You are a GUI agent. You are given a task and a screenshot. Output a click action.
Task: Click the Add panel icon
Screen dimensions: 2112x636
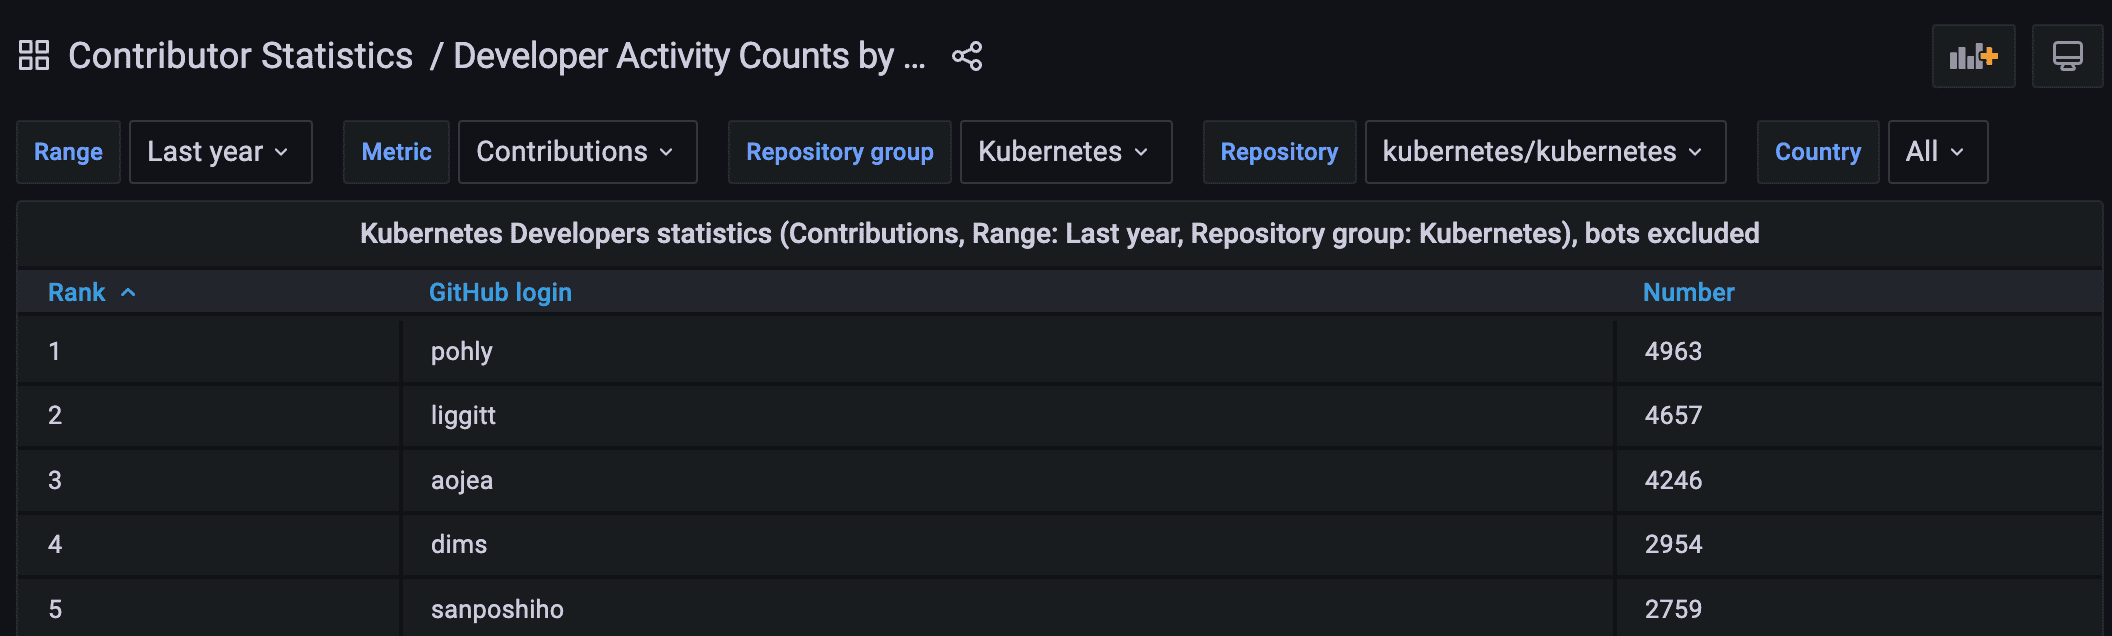pos(1973,56)
